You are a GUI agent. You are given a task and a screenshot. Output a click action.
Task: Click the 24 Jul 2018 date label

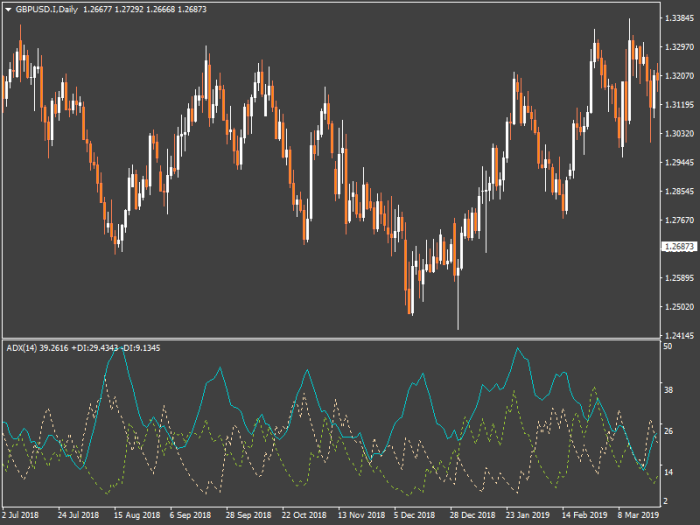pos(79,515)
